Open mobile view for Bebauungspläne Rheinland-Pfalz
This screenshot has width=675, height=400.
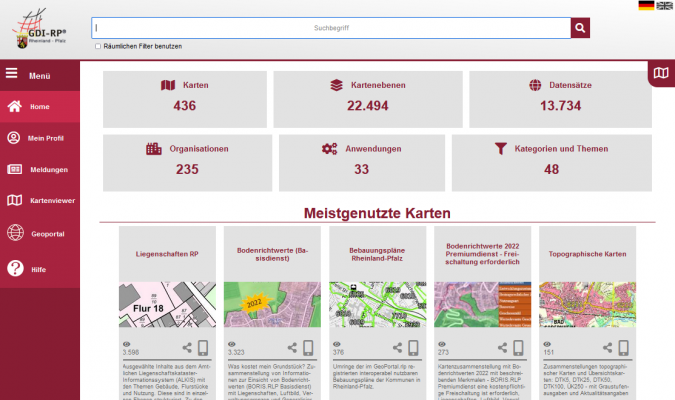[413, 348]
